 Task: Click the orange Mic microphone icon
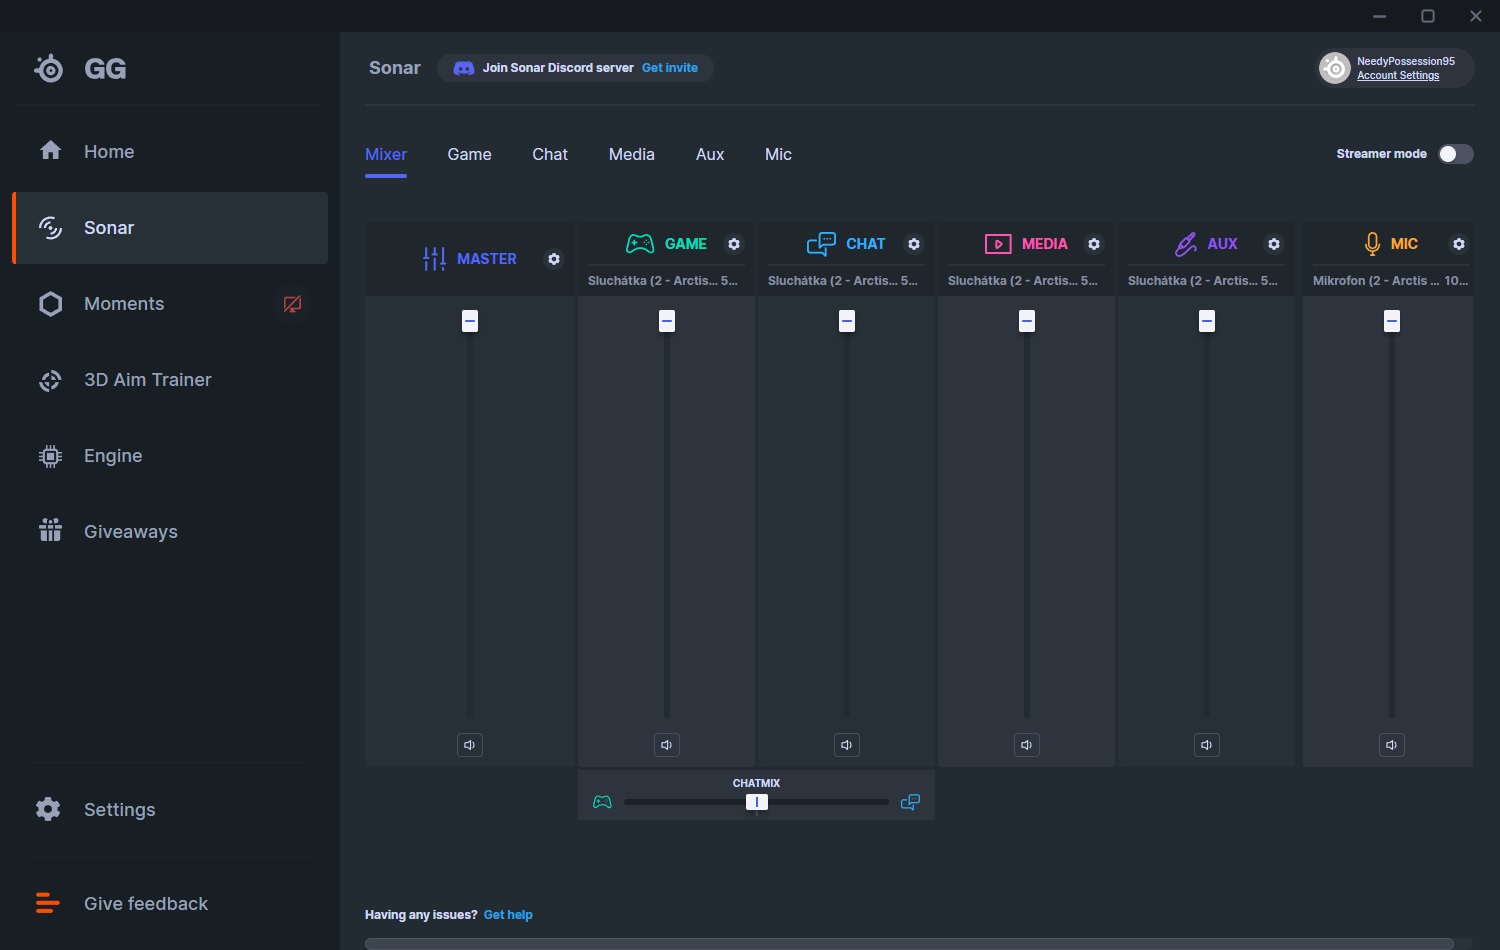(1372, 244)
